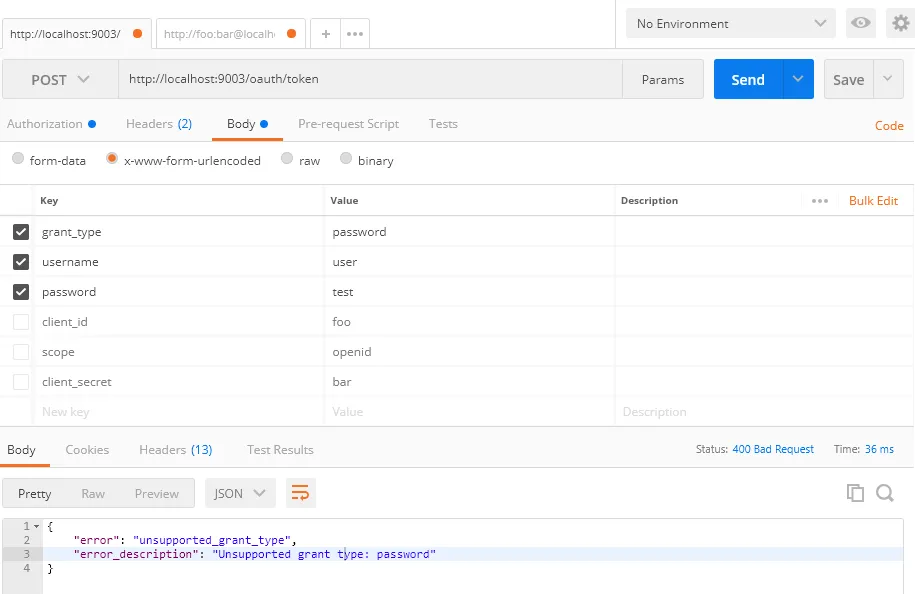Open search in response magnifier icon
Viewport: 915px width, 594px height.
885,493
